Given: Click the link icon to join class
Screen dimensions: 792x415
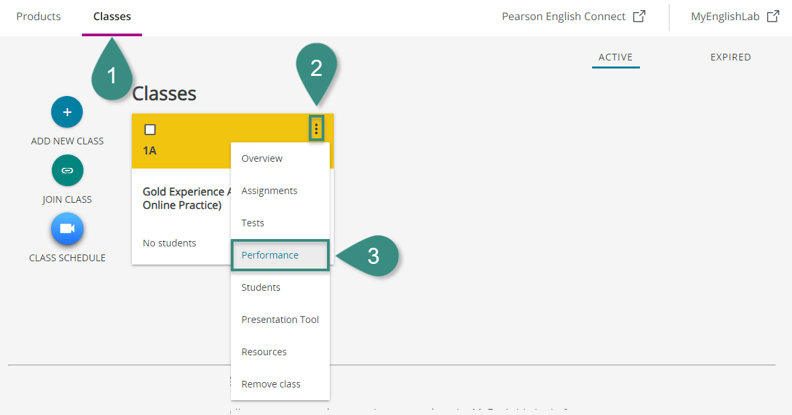Looking at the screenshot, I should tap(67, 171).
